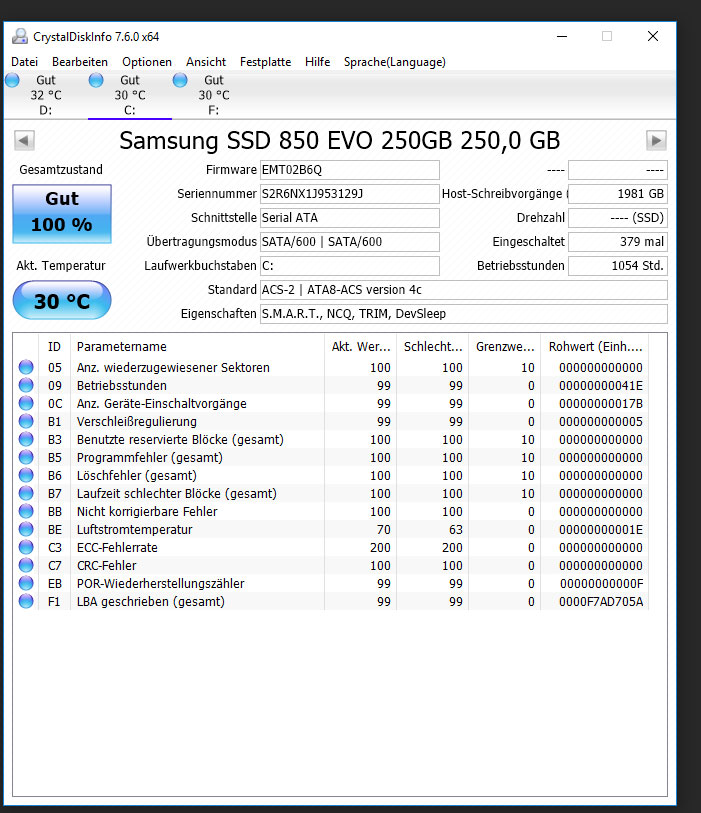Image resolution: width=701 pixels, height=813 pixels.
Task: Open the Festplatte menu
Action: click(265, 62)
